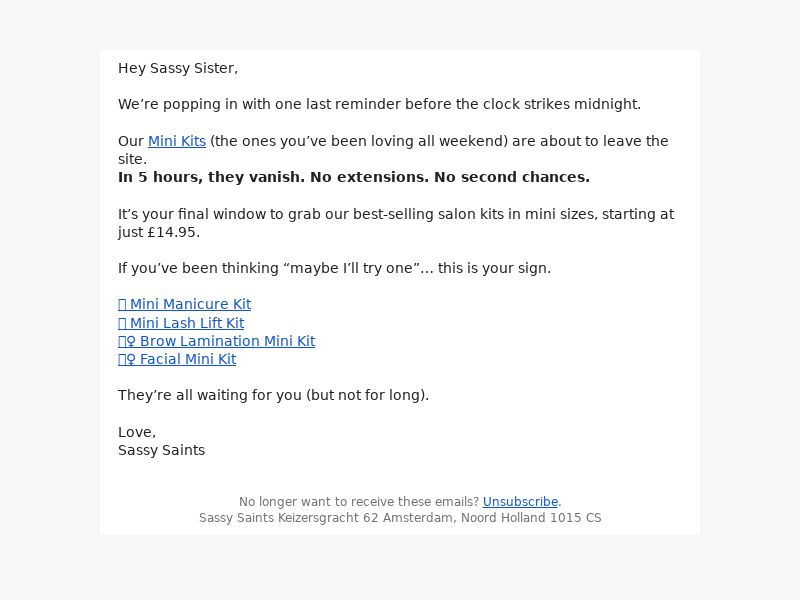The width and height of the screenshot is (800, 600).
Task: Click the emoji icon before Facial Mini Kit
Action: coord(127,360)
